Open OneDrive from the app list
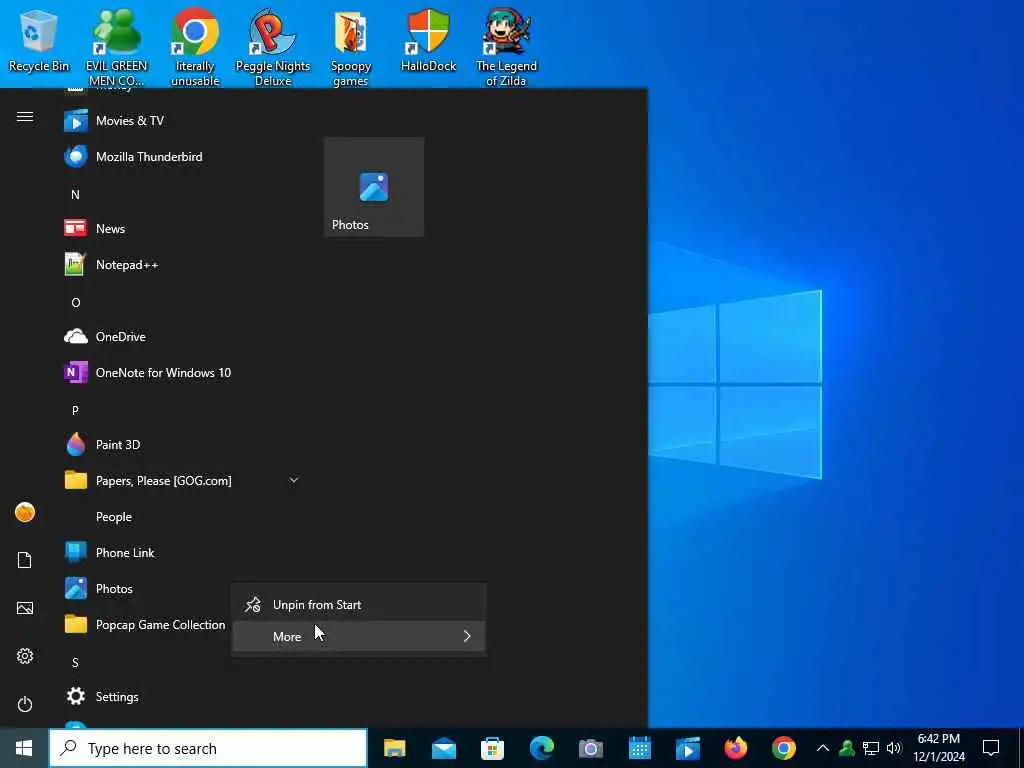The width and height of the screenshot is (1024, 768). (183, 336)
